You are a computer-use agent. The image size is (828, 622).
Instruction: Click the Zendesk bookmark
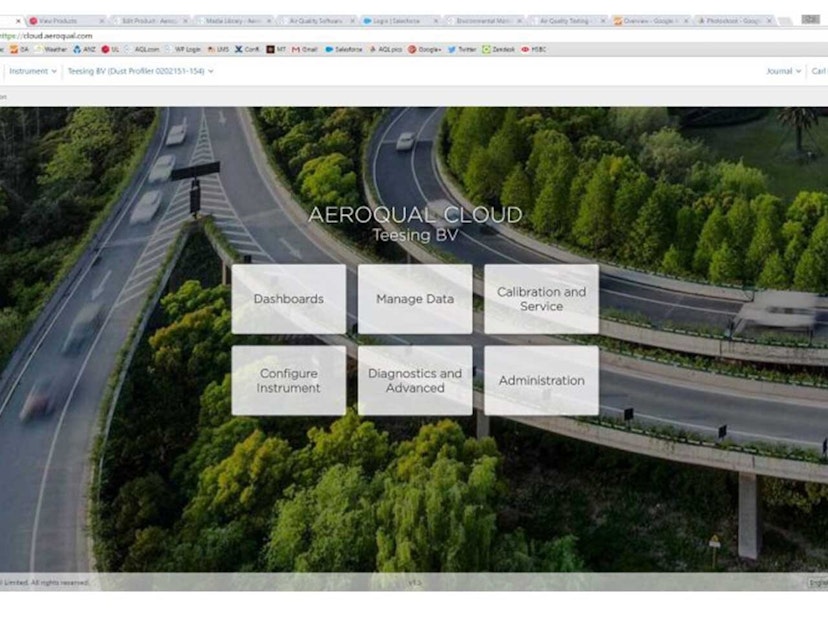[x=499, y=48]
